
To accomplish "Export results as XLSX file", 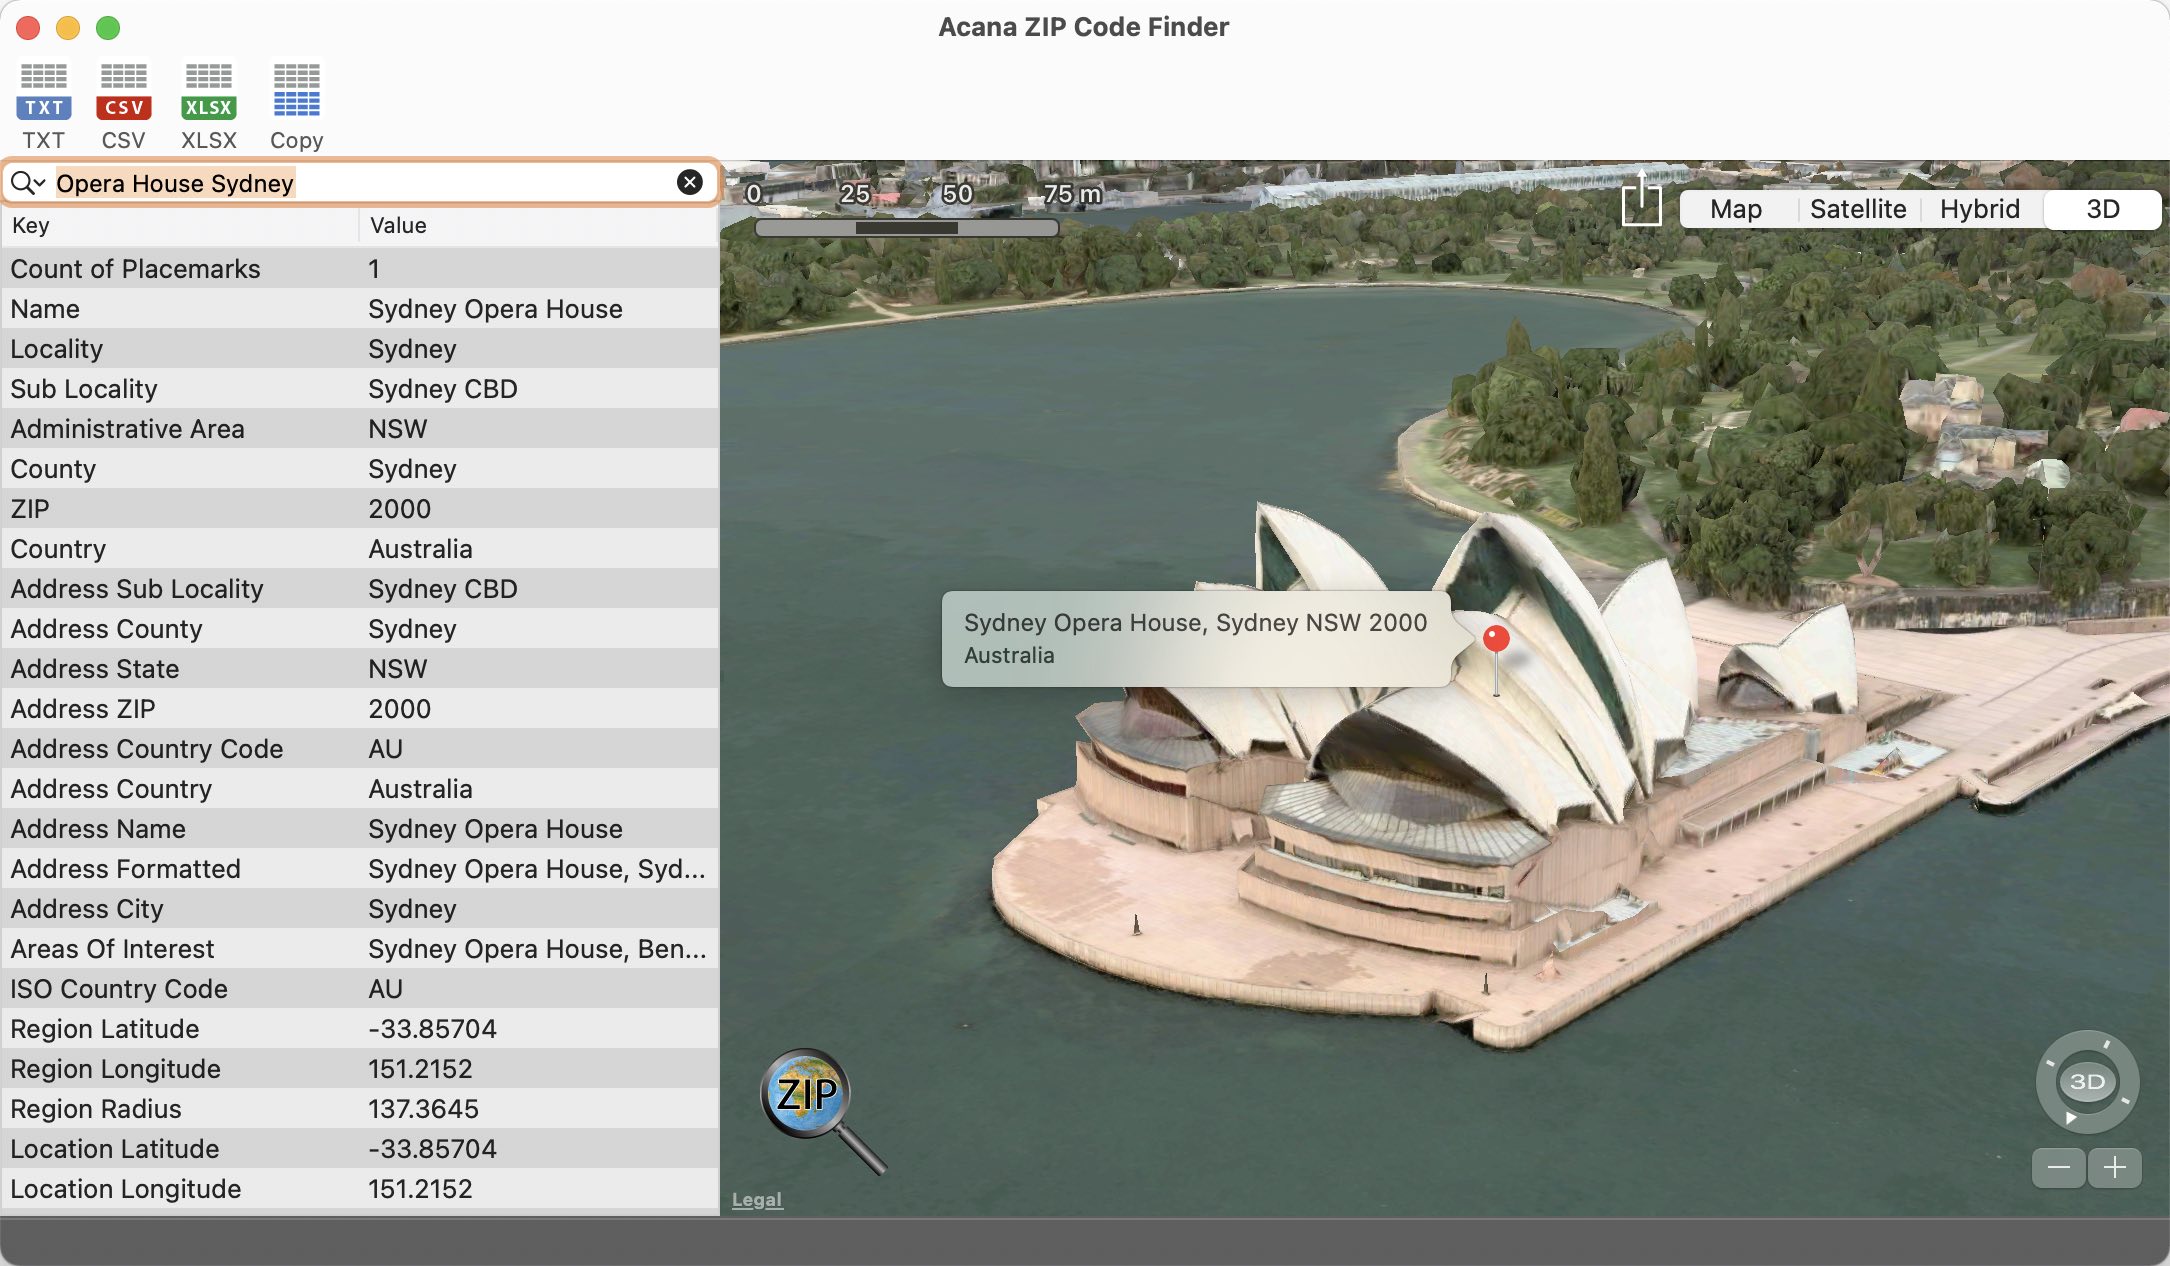I will [x=209, y=105].
